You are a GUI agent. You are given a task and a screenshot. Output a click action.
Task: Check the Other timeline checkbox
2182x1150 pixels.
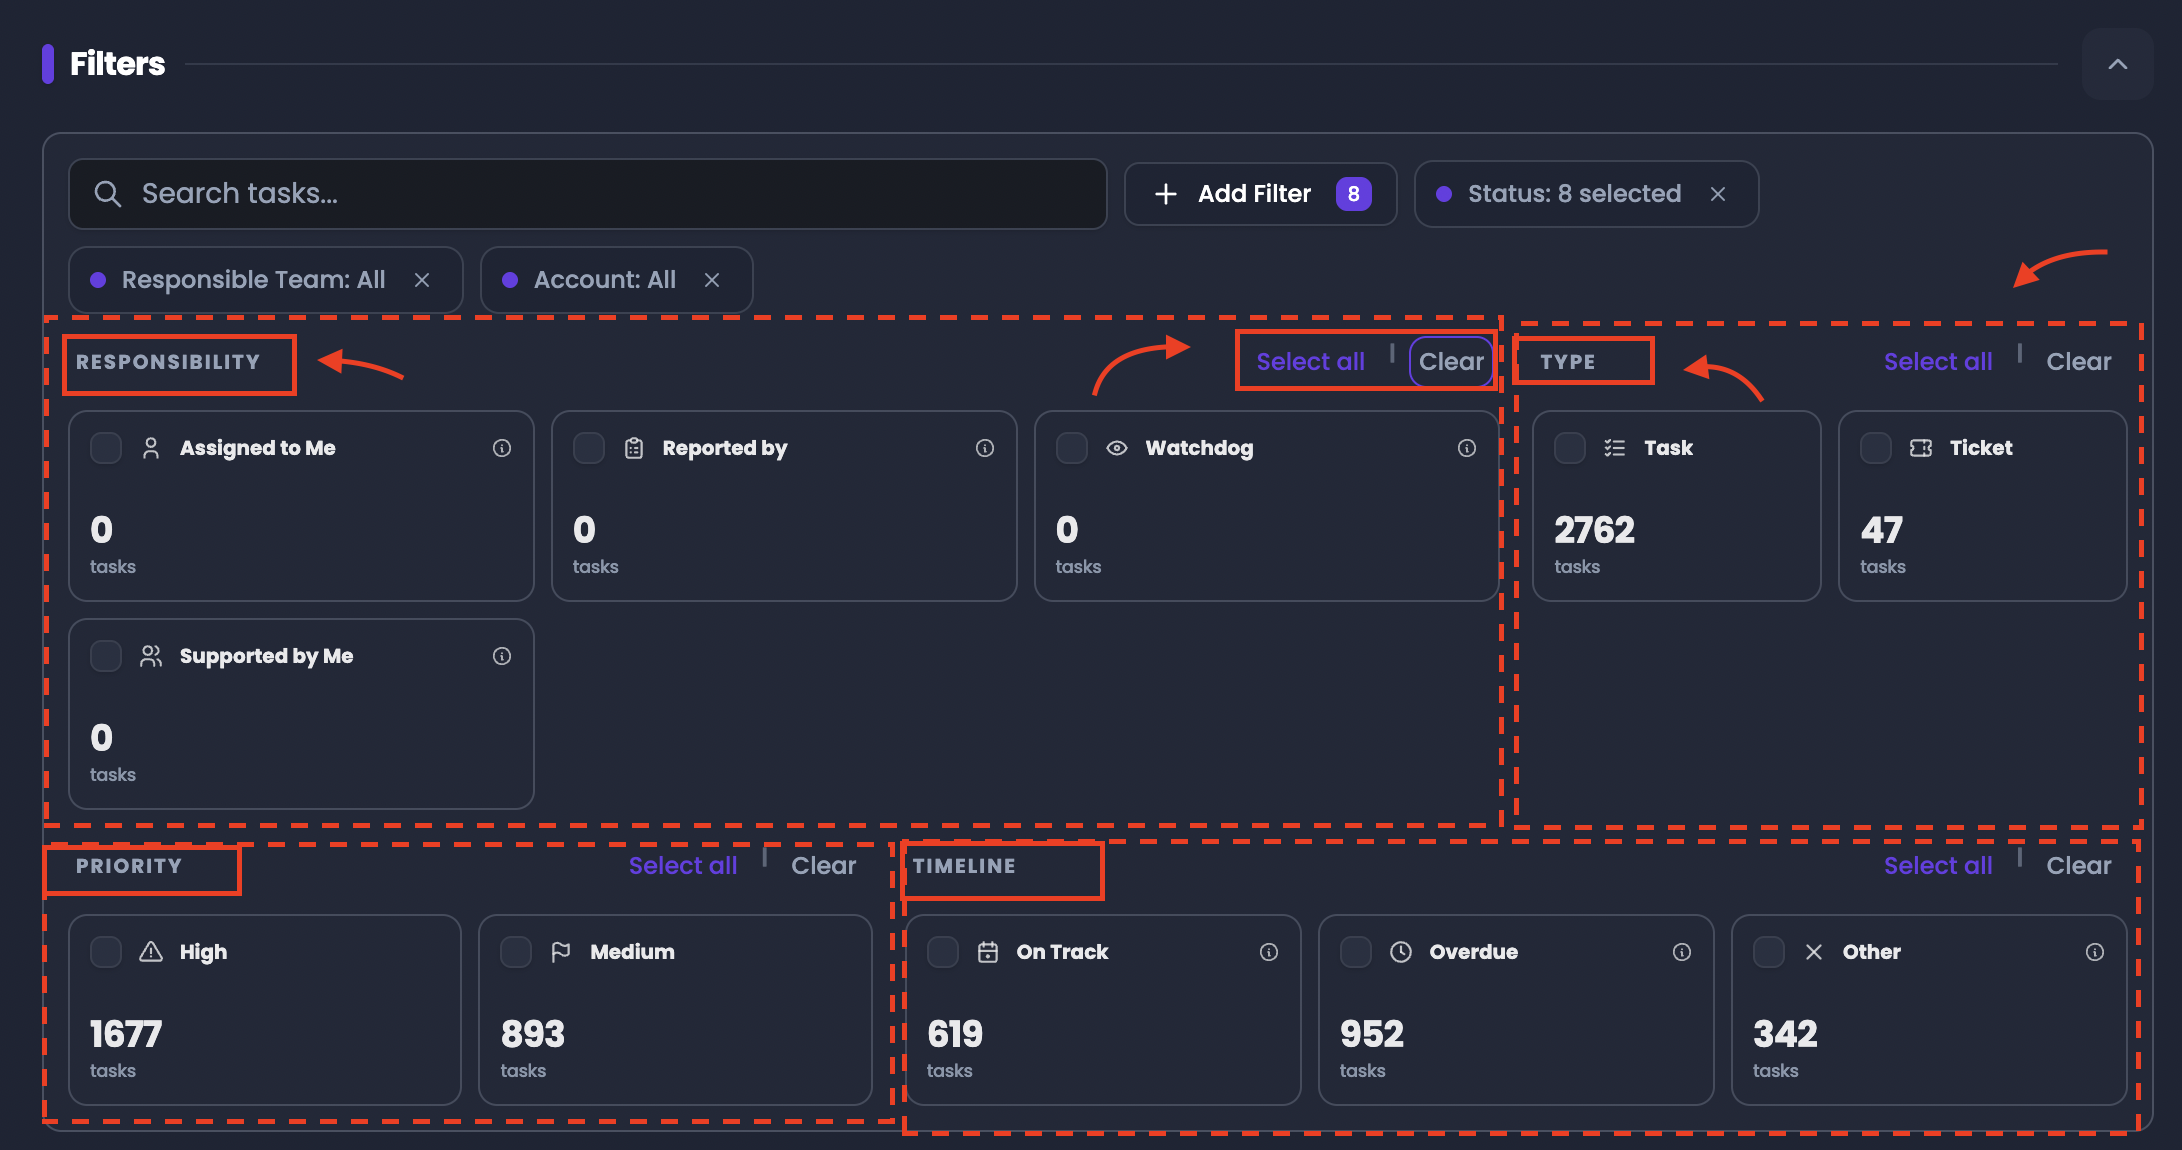point(1769,952)
